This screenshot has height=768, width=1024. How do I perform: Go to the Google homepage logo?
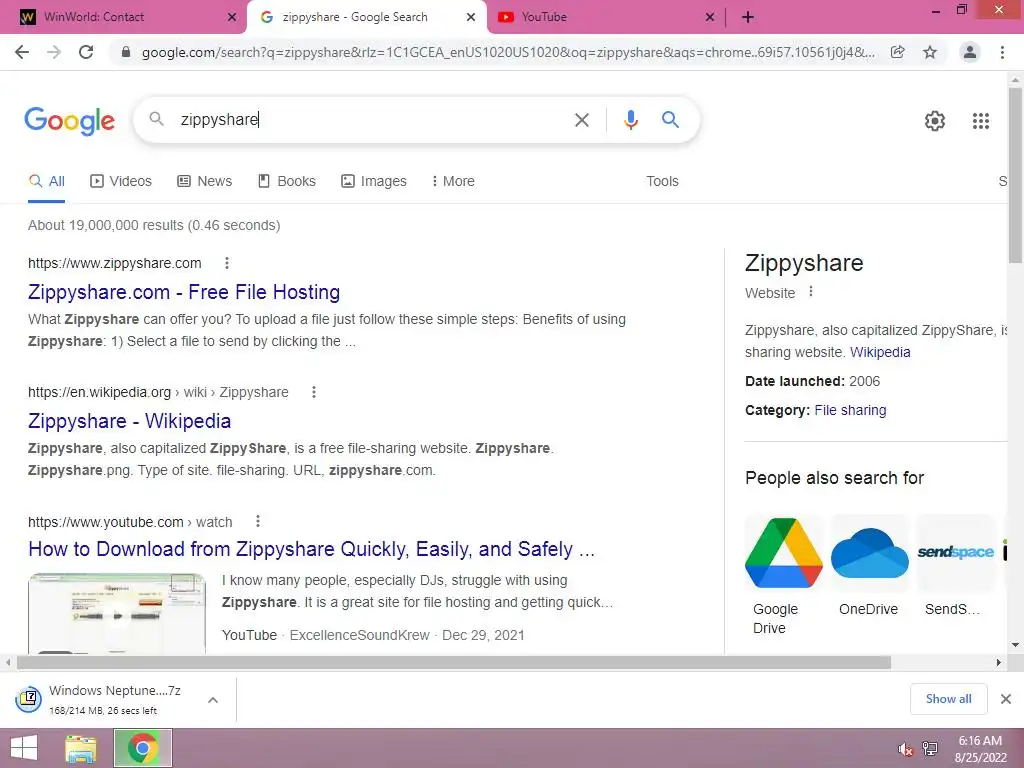tap(69, 121)
